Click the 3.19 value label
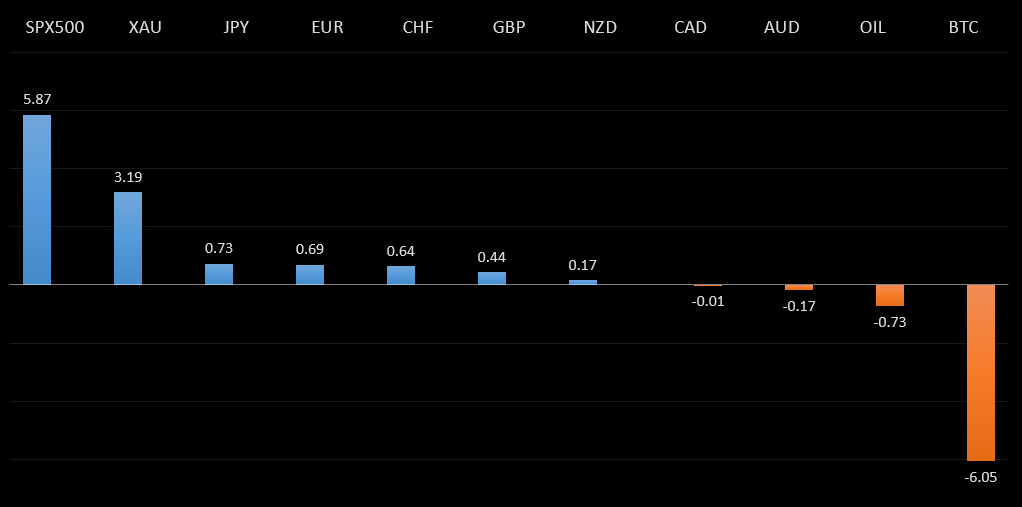 pyautogui.click(x=128, y=177)
